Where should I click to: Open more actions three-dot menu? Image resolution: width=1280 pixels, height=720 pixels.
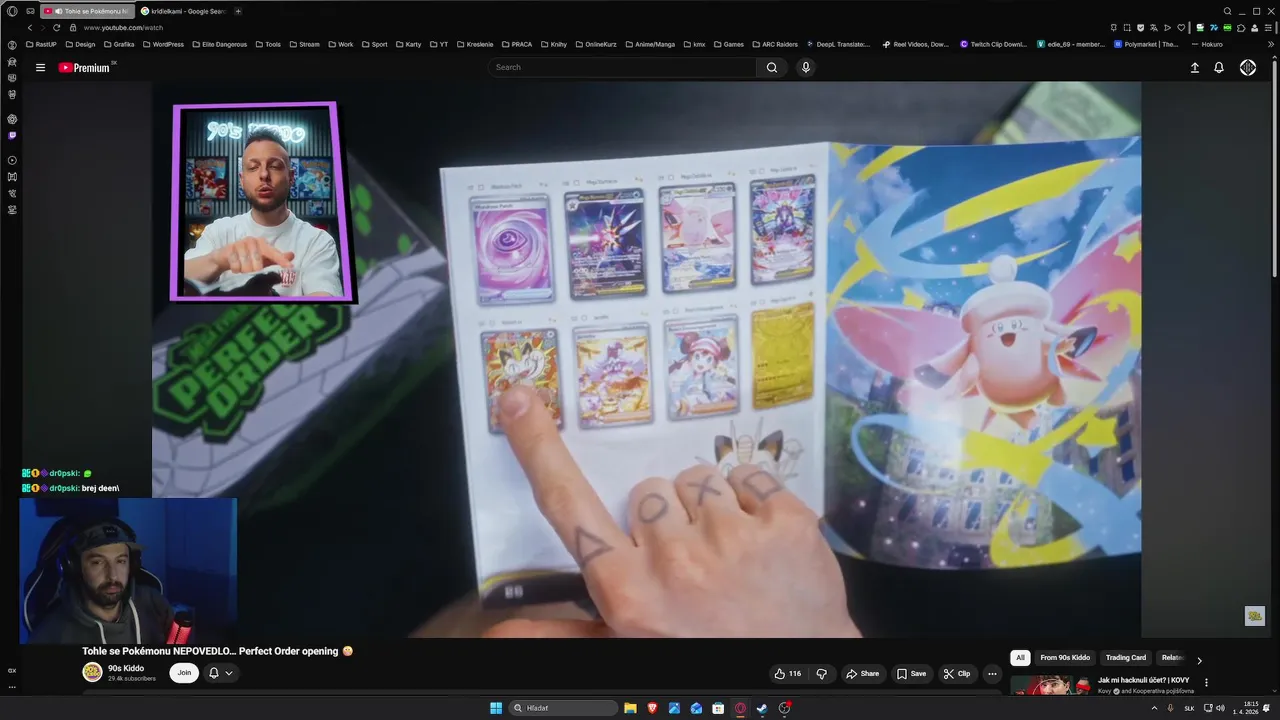pyautogui.click(x=992, y=673)
